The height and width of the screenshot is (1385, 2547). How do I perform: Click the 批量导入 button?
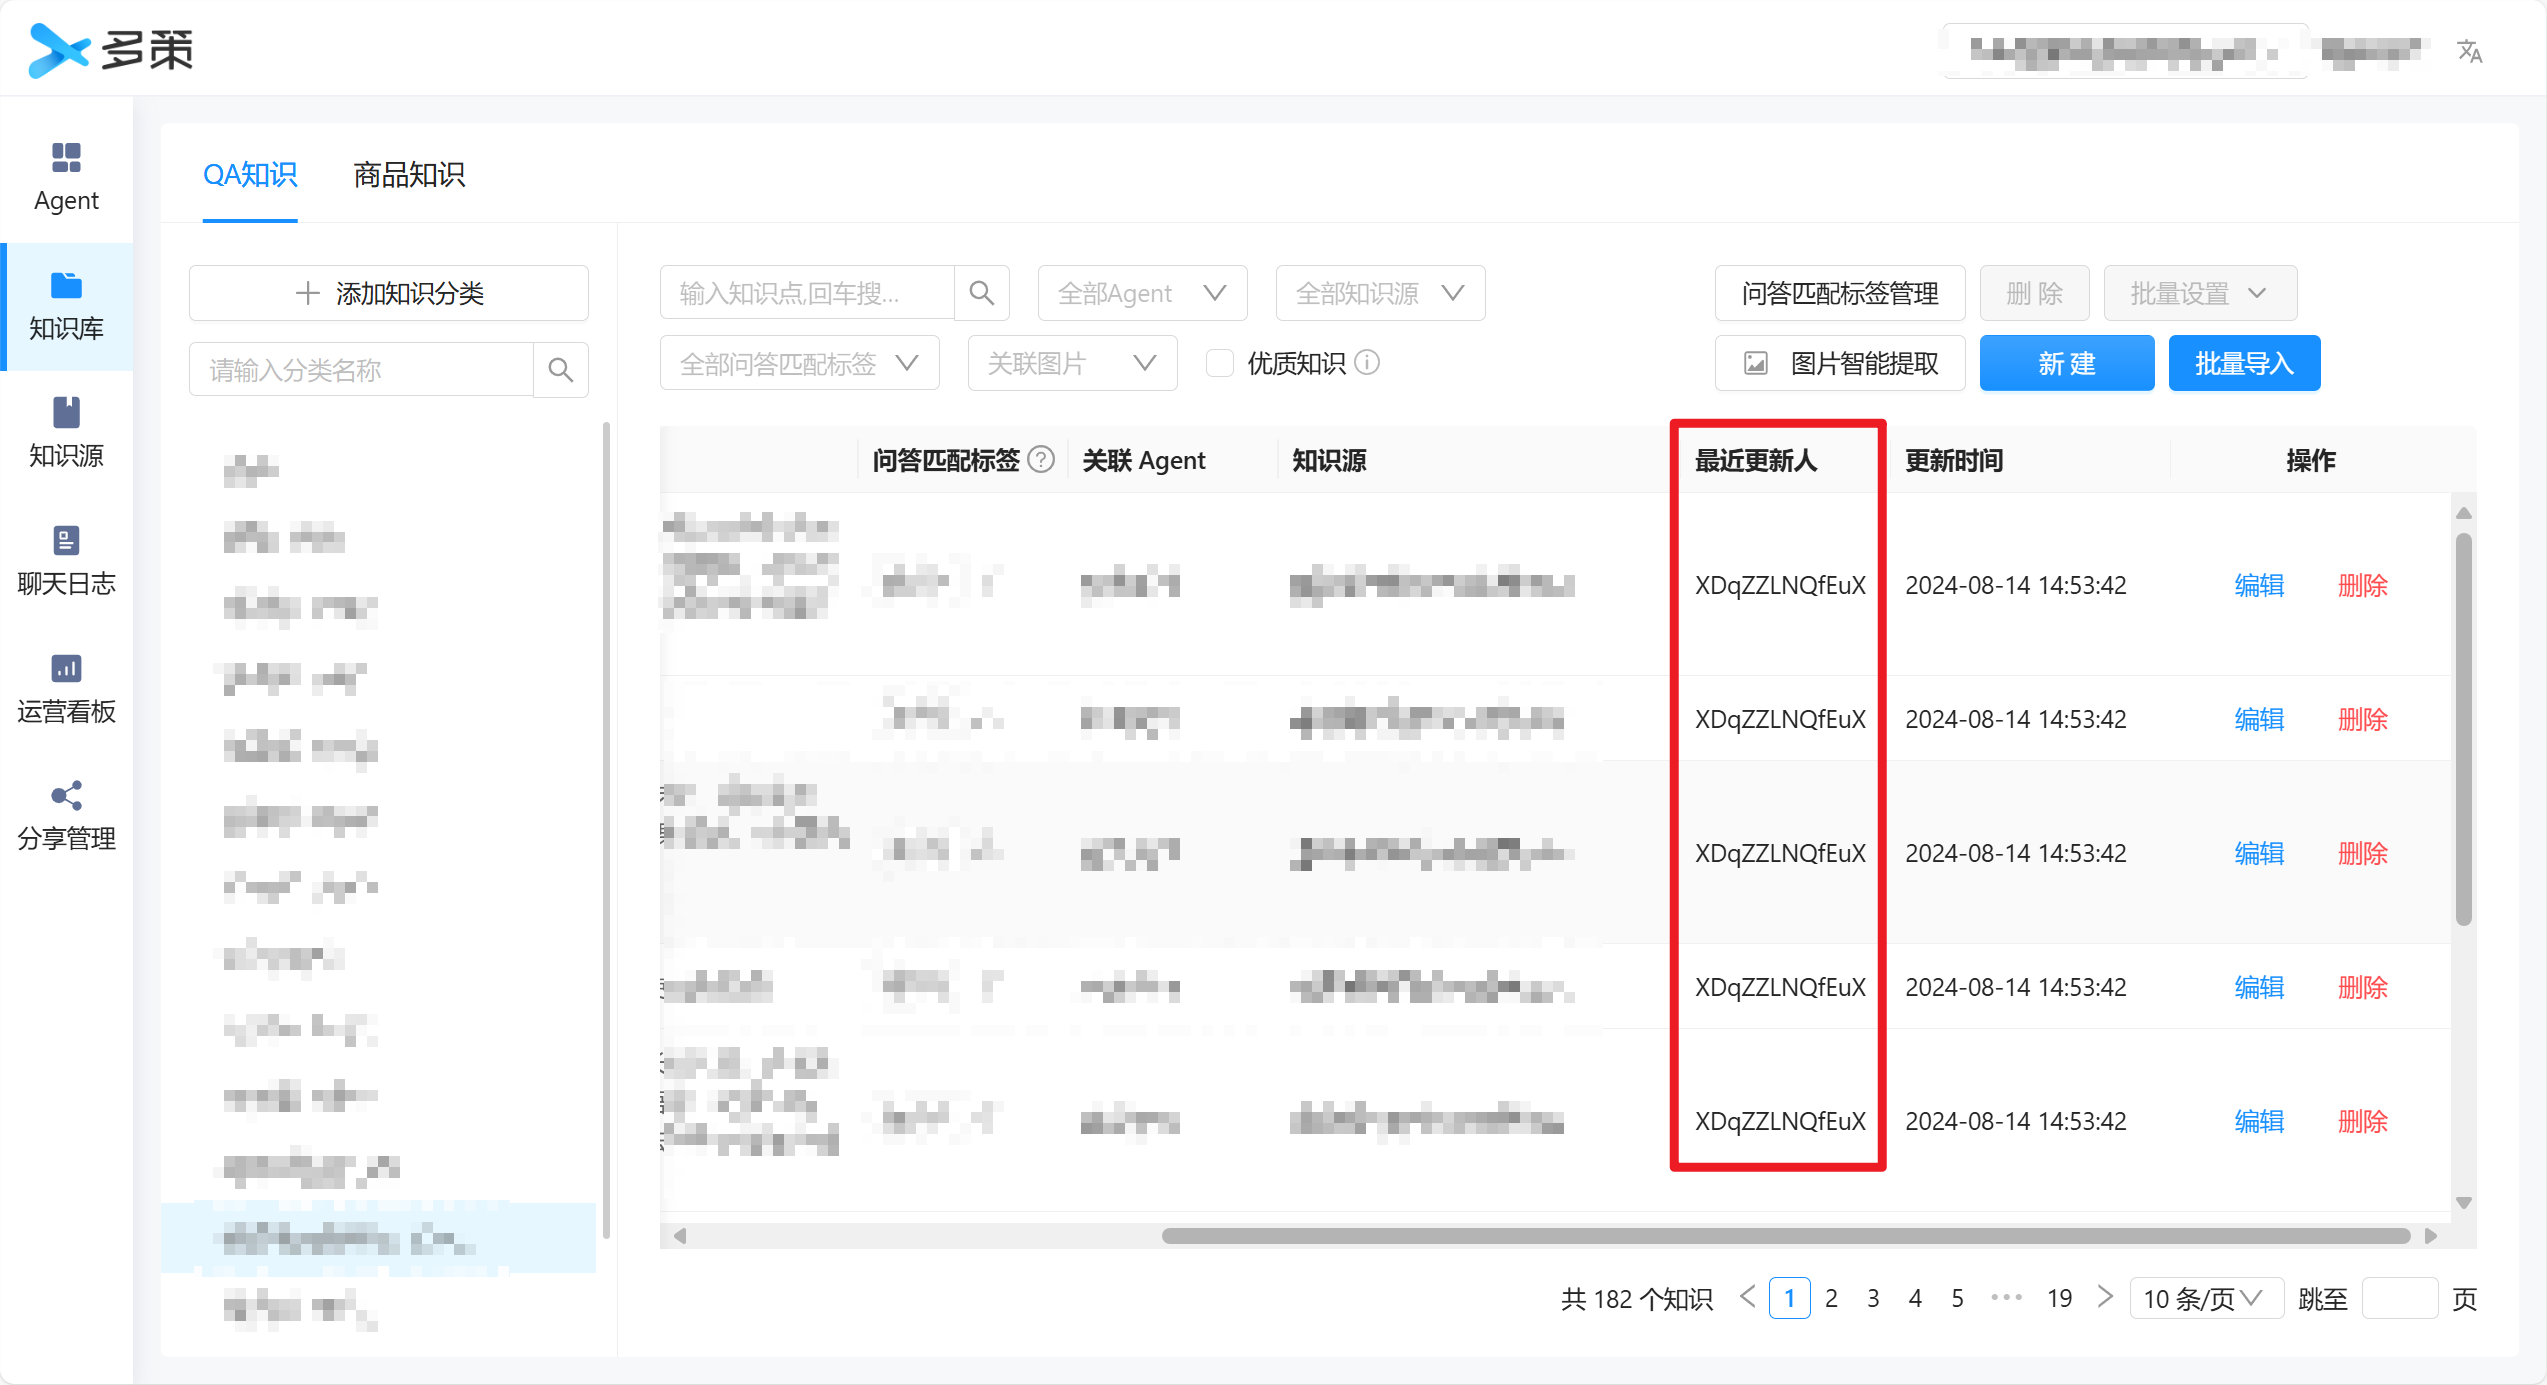(x=2244, y=363)
